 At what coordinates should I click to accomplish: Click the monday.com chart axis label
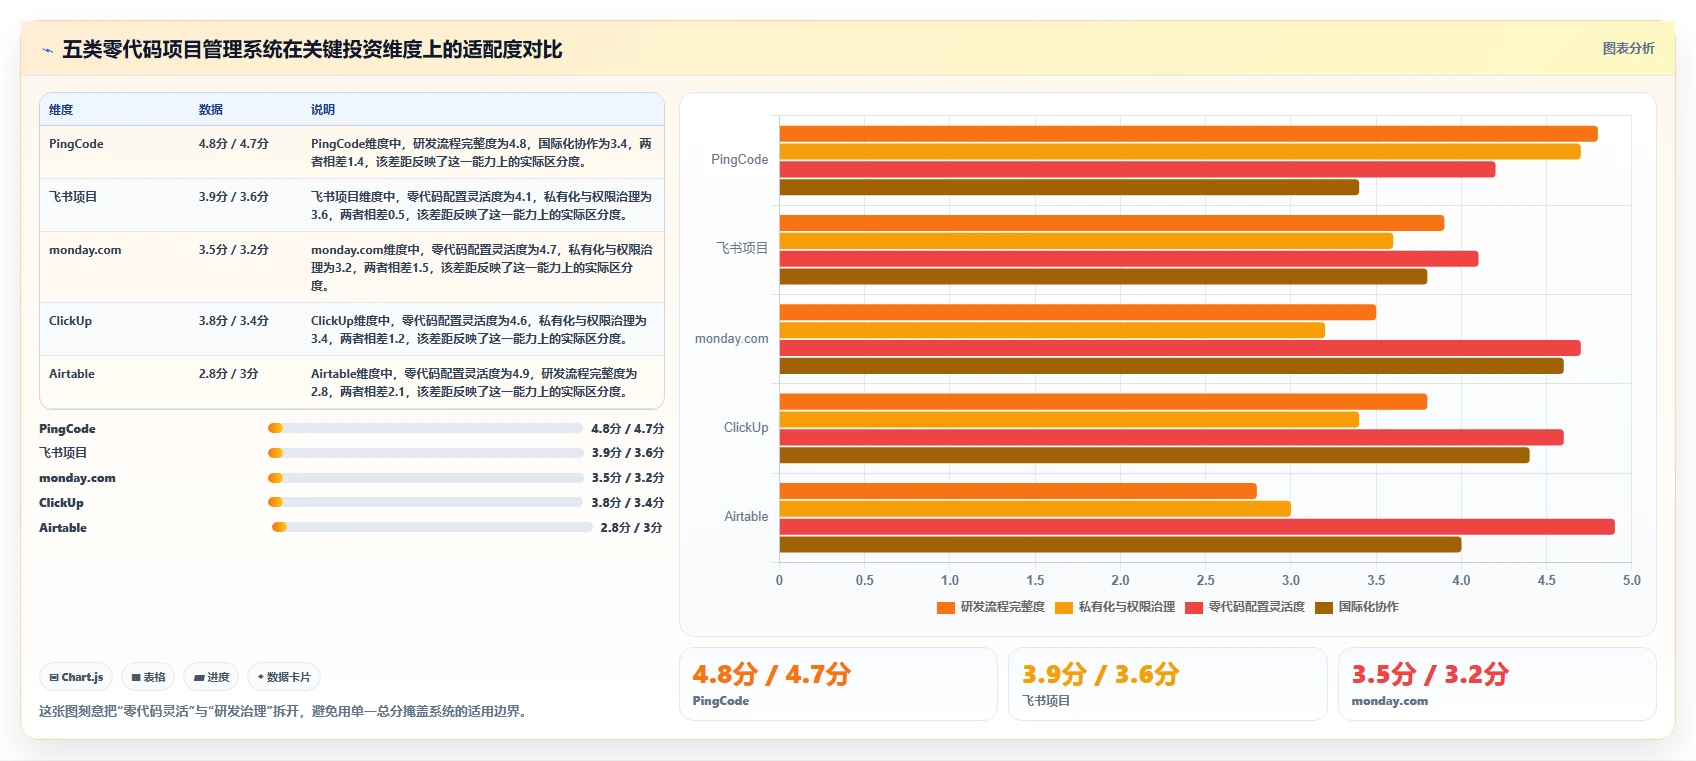[x=731, y=339]
